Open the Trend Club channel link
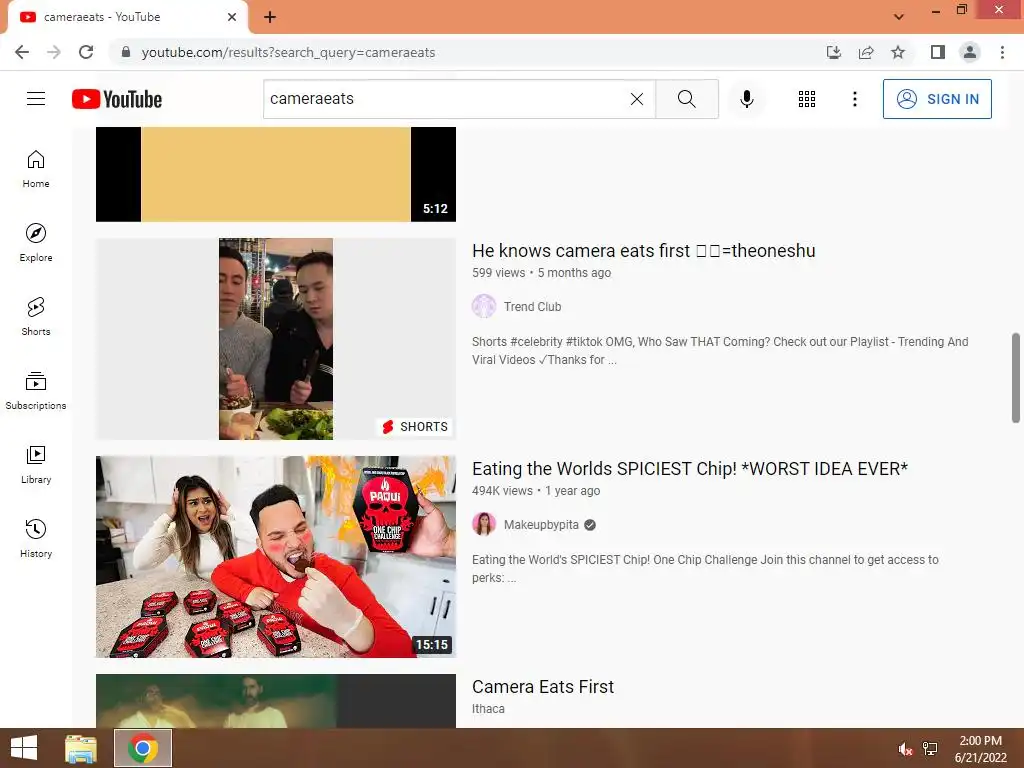Viewport: 1024px width, 768px height. [x=532, y=306]
